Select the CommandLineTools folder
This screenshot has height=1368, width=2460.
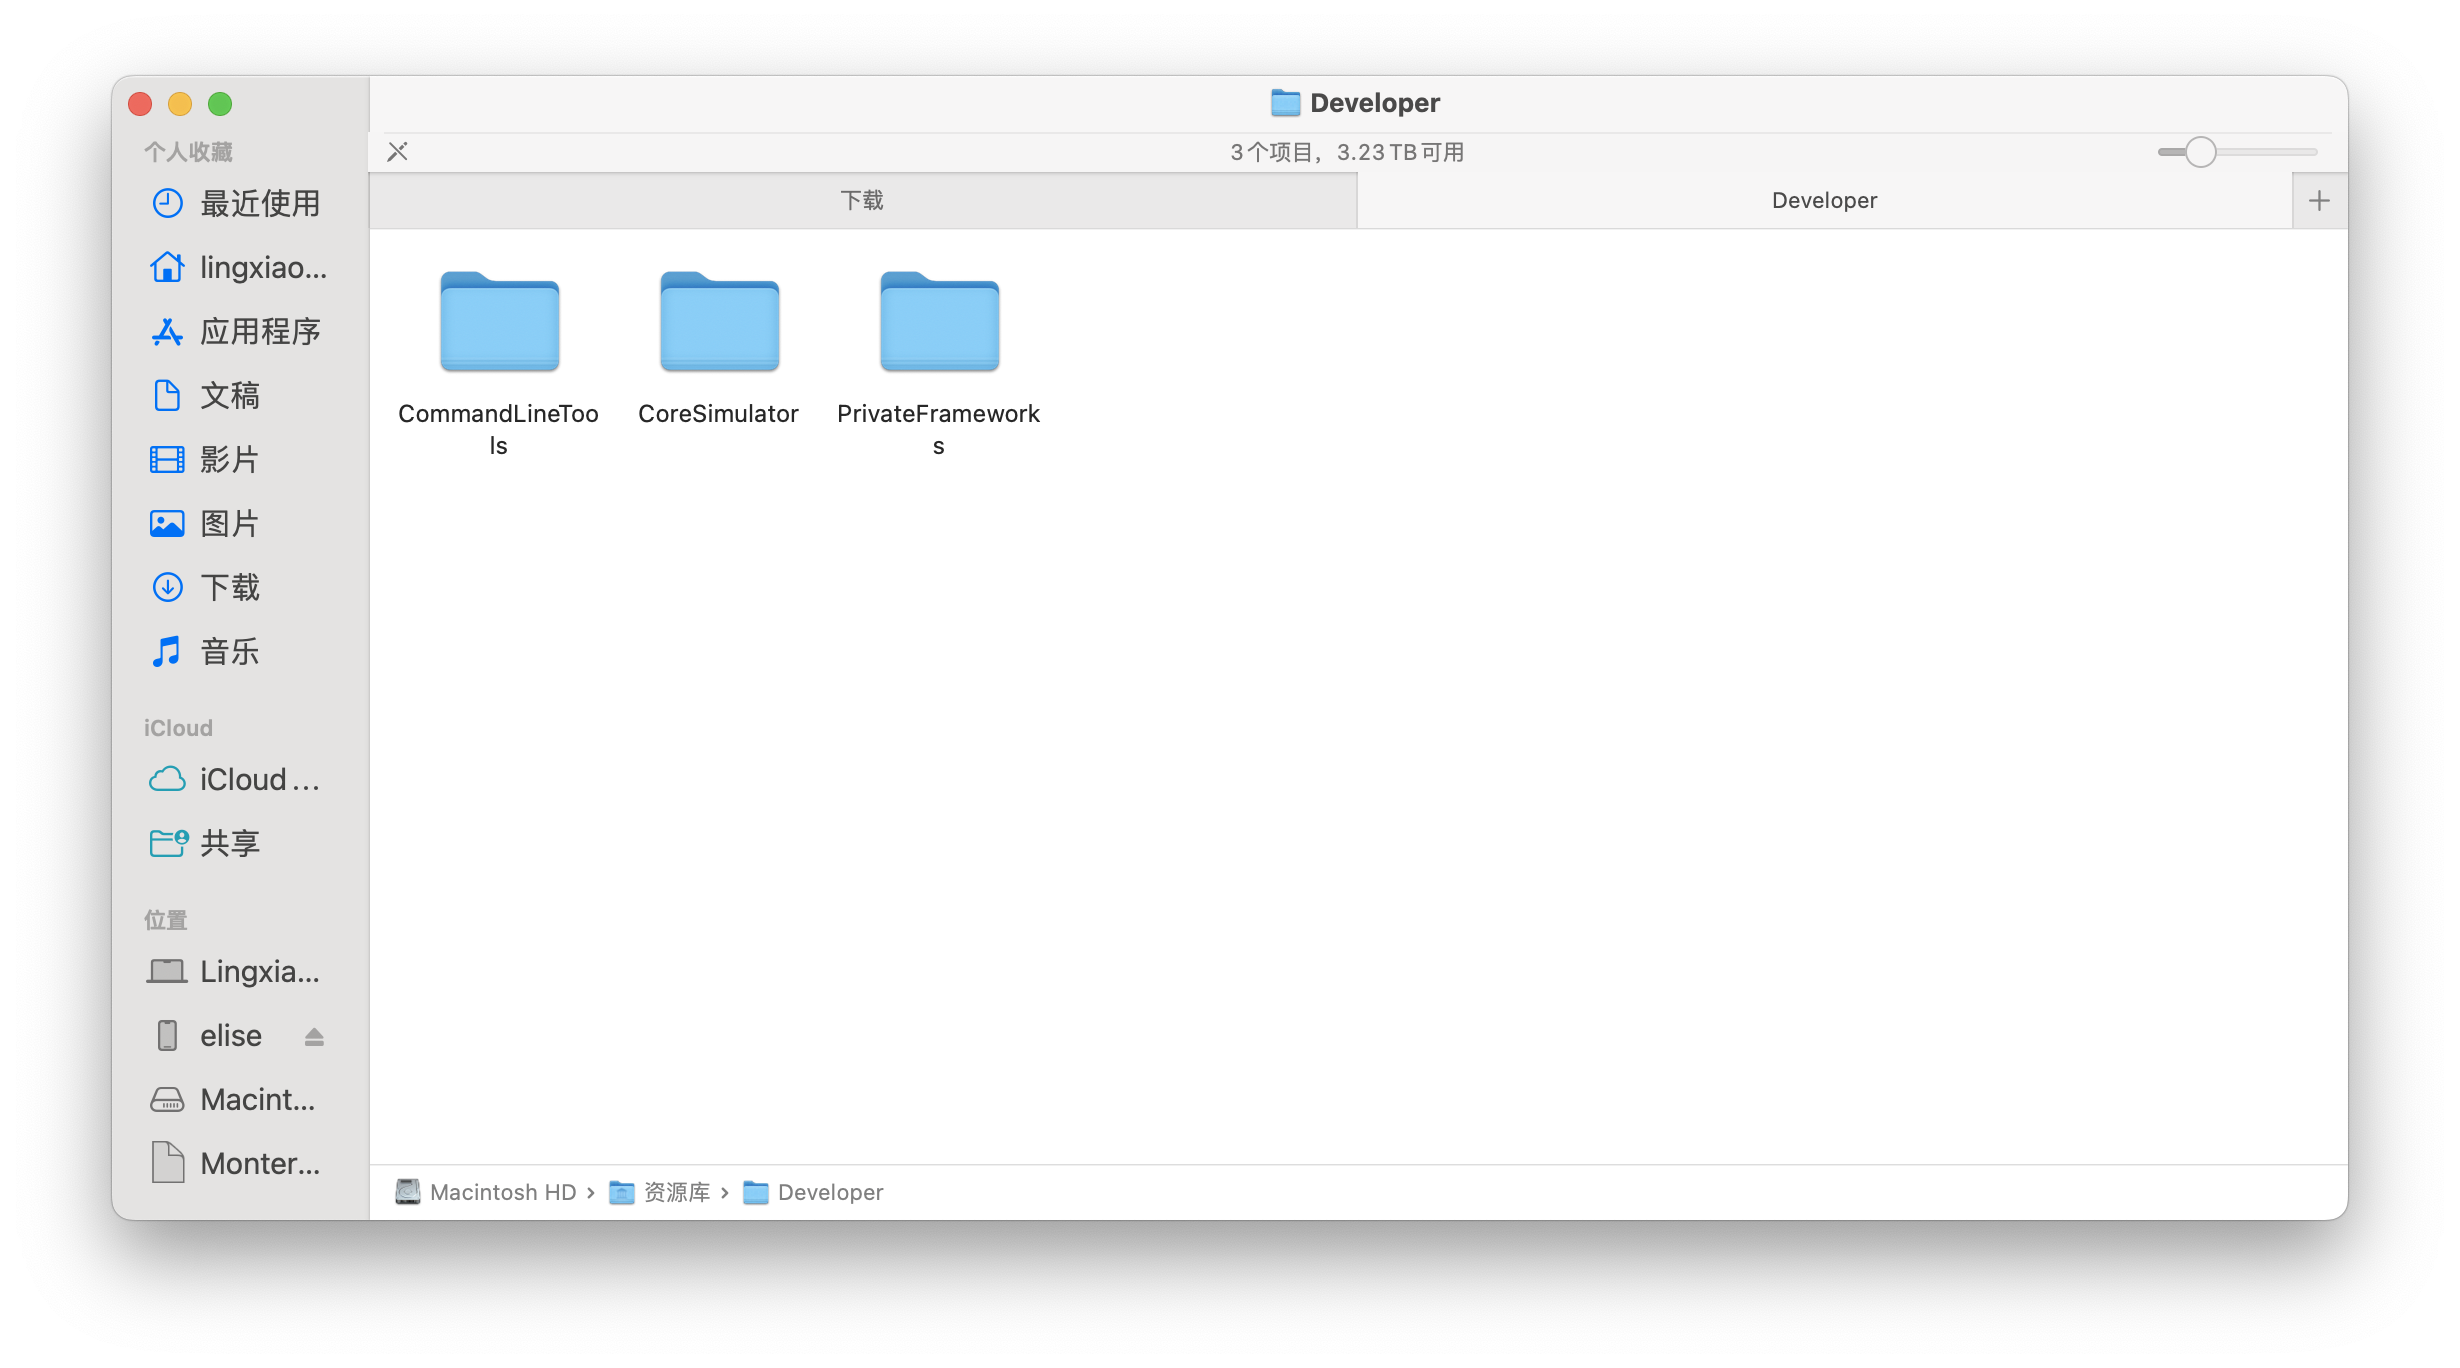coord(499,322)
